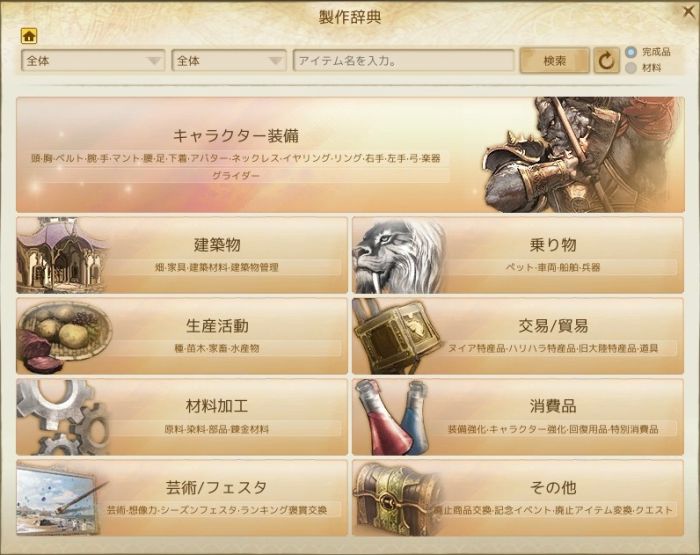Click the circular refresh arrow icon
700x555 pixels.
[606, 60]
